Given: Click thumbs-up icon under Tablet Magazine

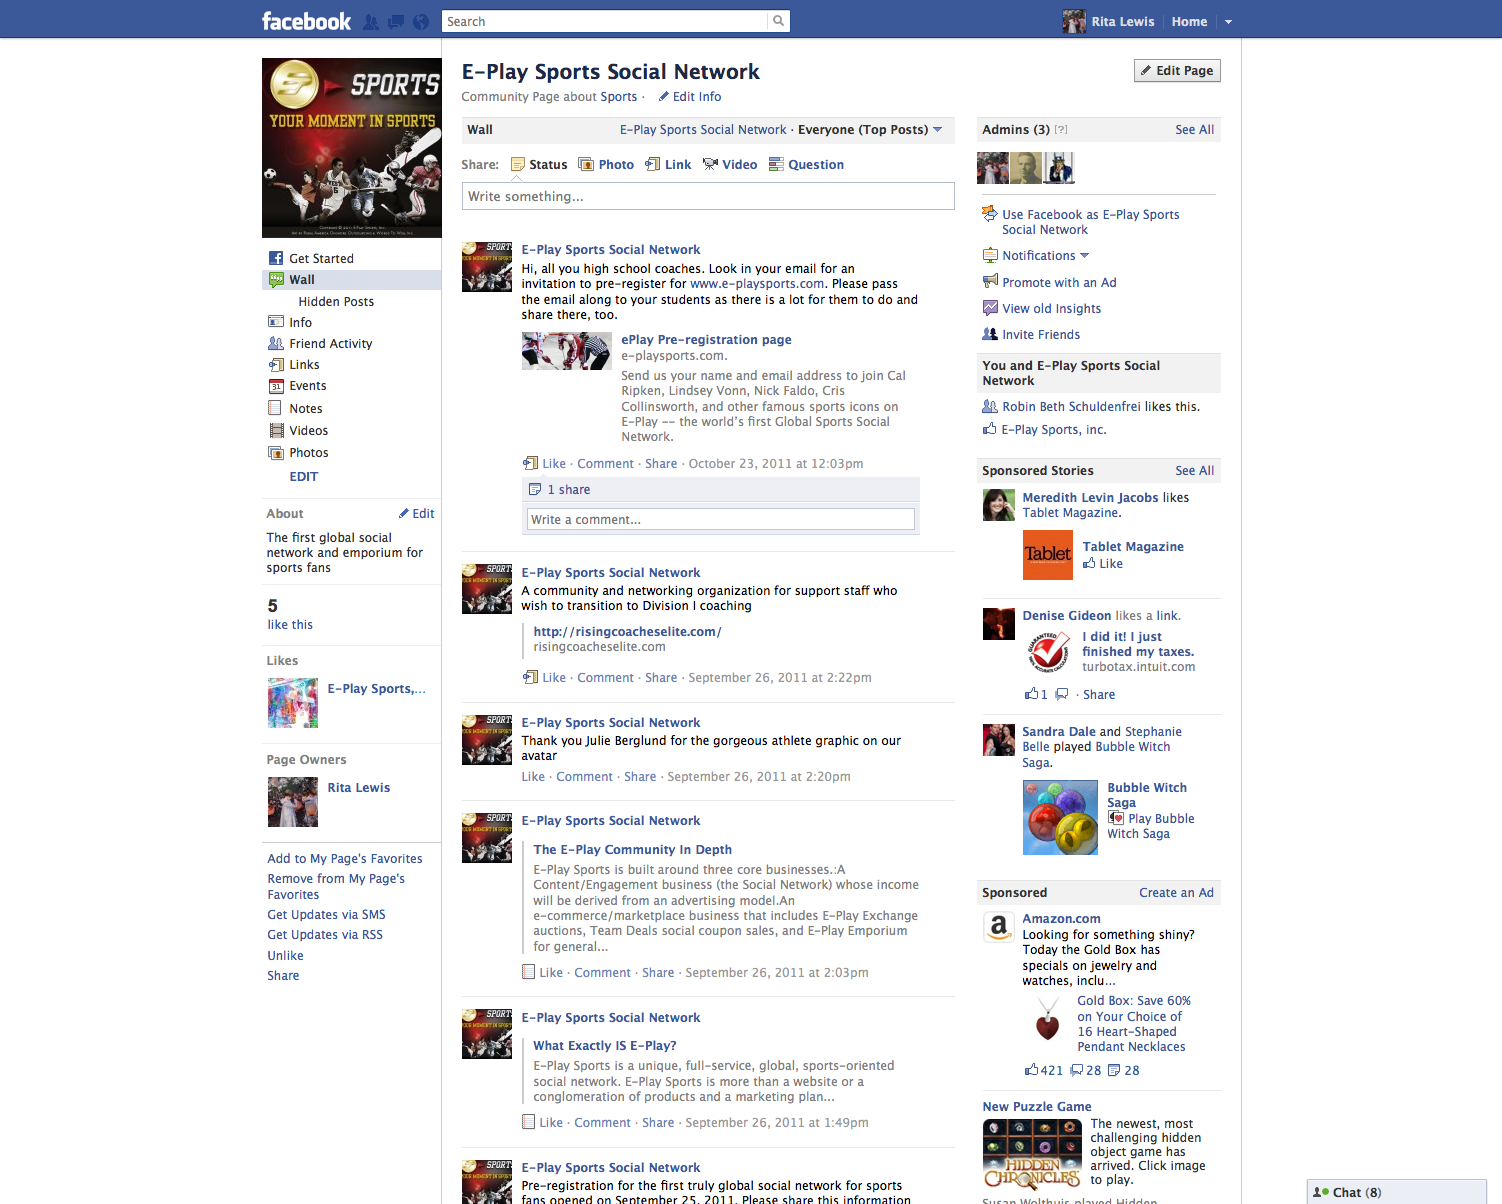Looking at the screenshot, I should point(1089,564).
